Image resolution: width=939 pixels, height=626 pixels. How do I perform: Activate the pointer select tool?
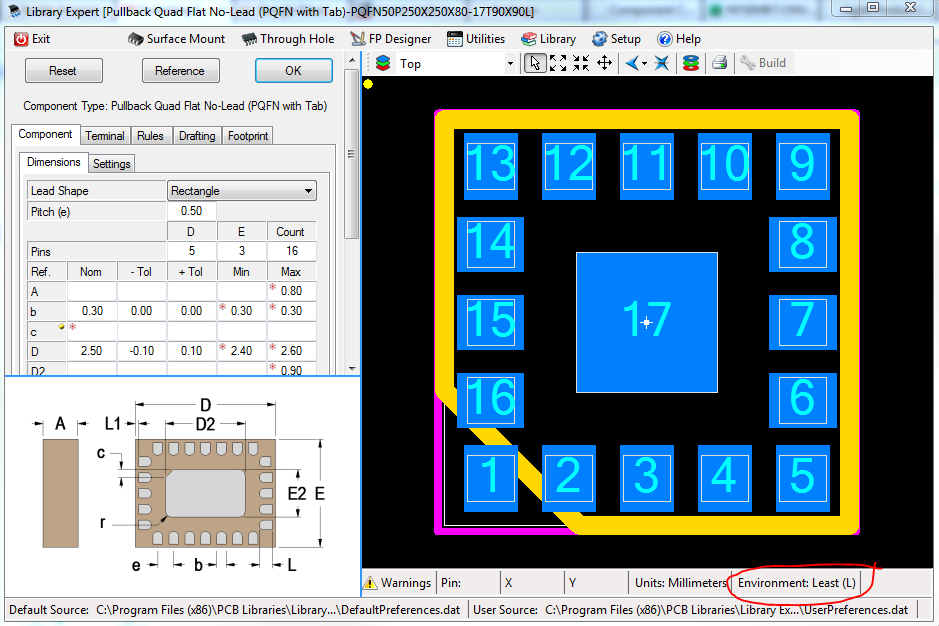535,63
